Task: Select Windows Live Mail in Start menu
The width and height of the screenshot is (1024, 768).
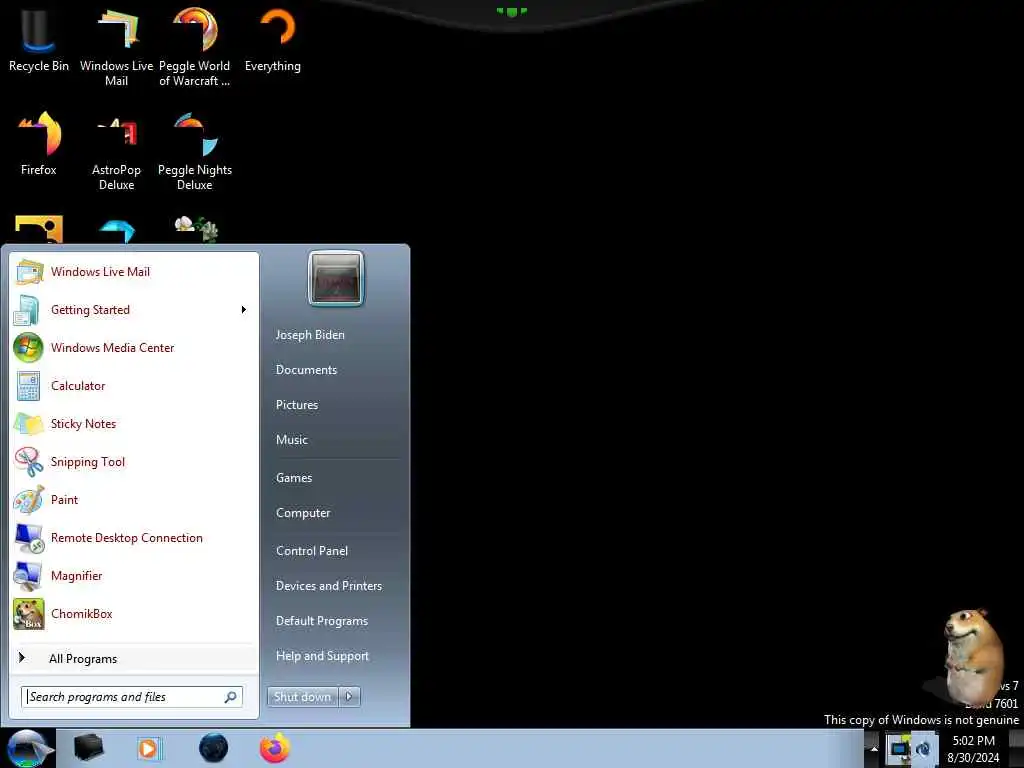Action: click(135, 272)
